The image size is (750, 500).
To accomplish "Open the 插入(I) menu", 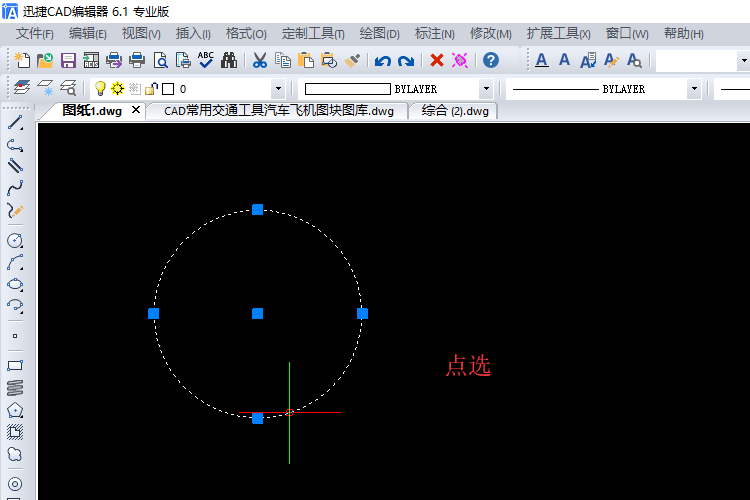I will click(x=193, y=34).
